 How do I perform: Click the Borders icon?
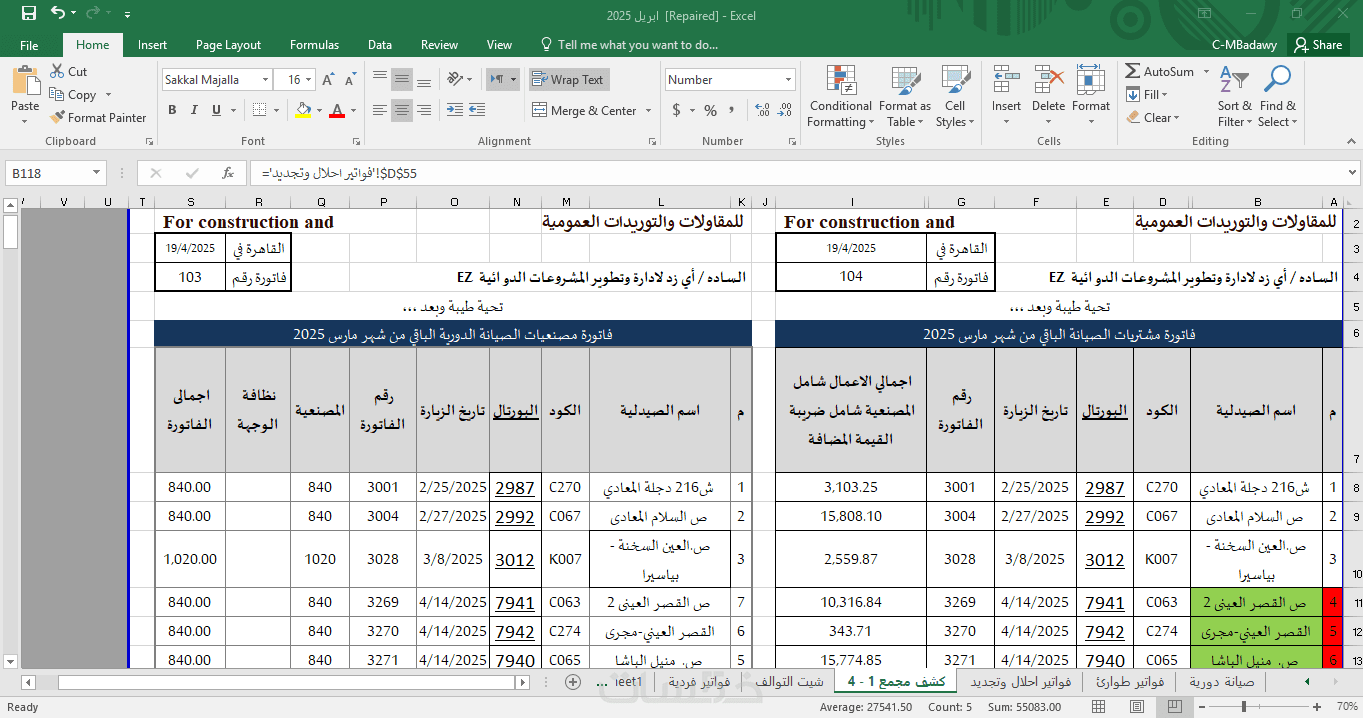pos(258,110)
